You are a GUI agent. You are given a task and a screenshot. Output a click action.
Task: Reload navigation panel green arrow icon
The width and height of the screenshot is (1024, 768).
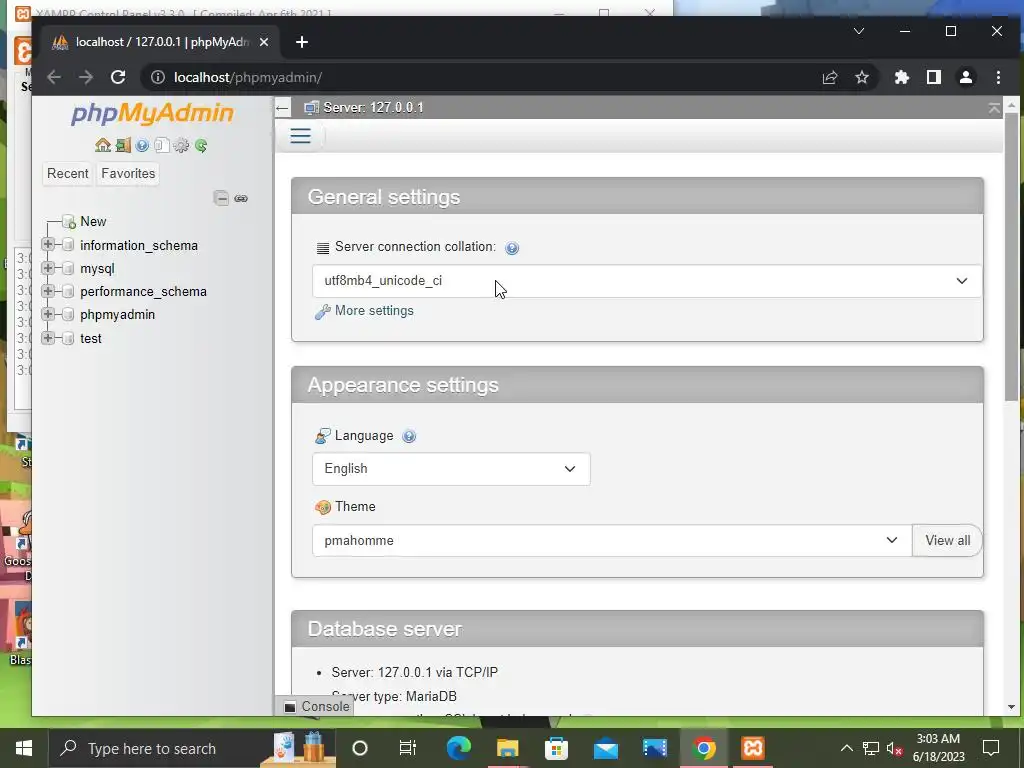click(x=201, y=145)
